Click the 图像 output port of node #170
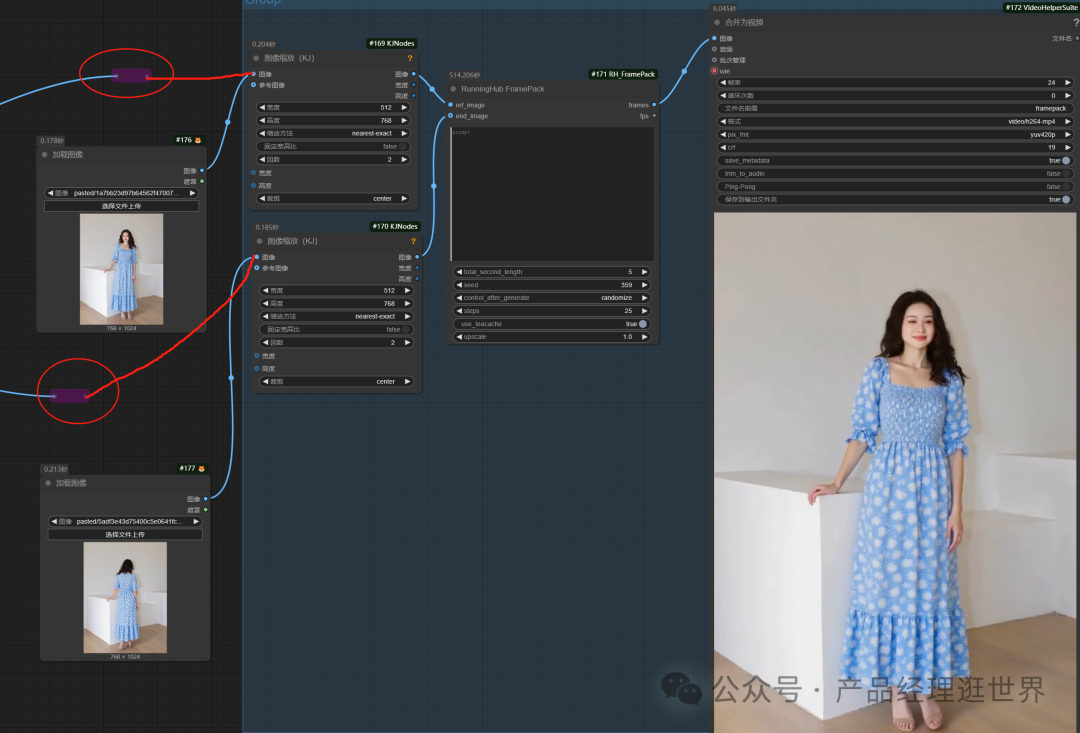The width and height of the screenshot is (1080, 733). click(x=417, y=257)
